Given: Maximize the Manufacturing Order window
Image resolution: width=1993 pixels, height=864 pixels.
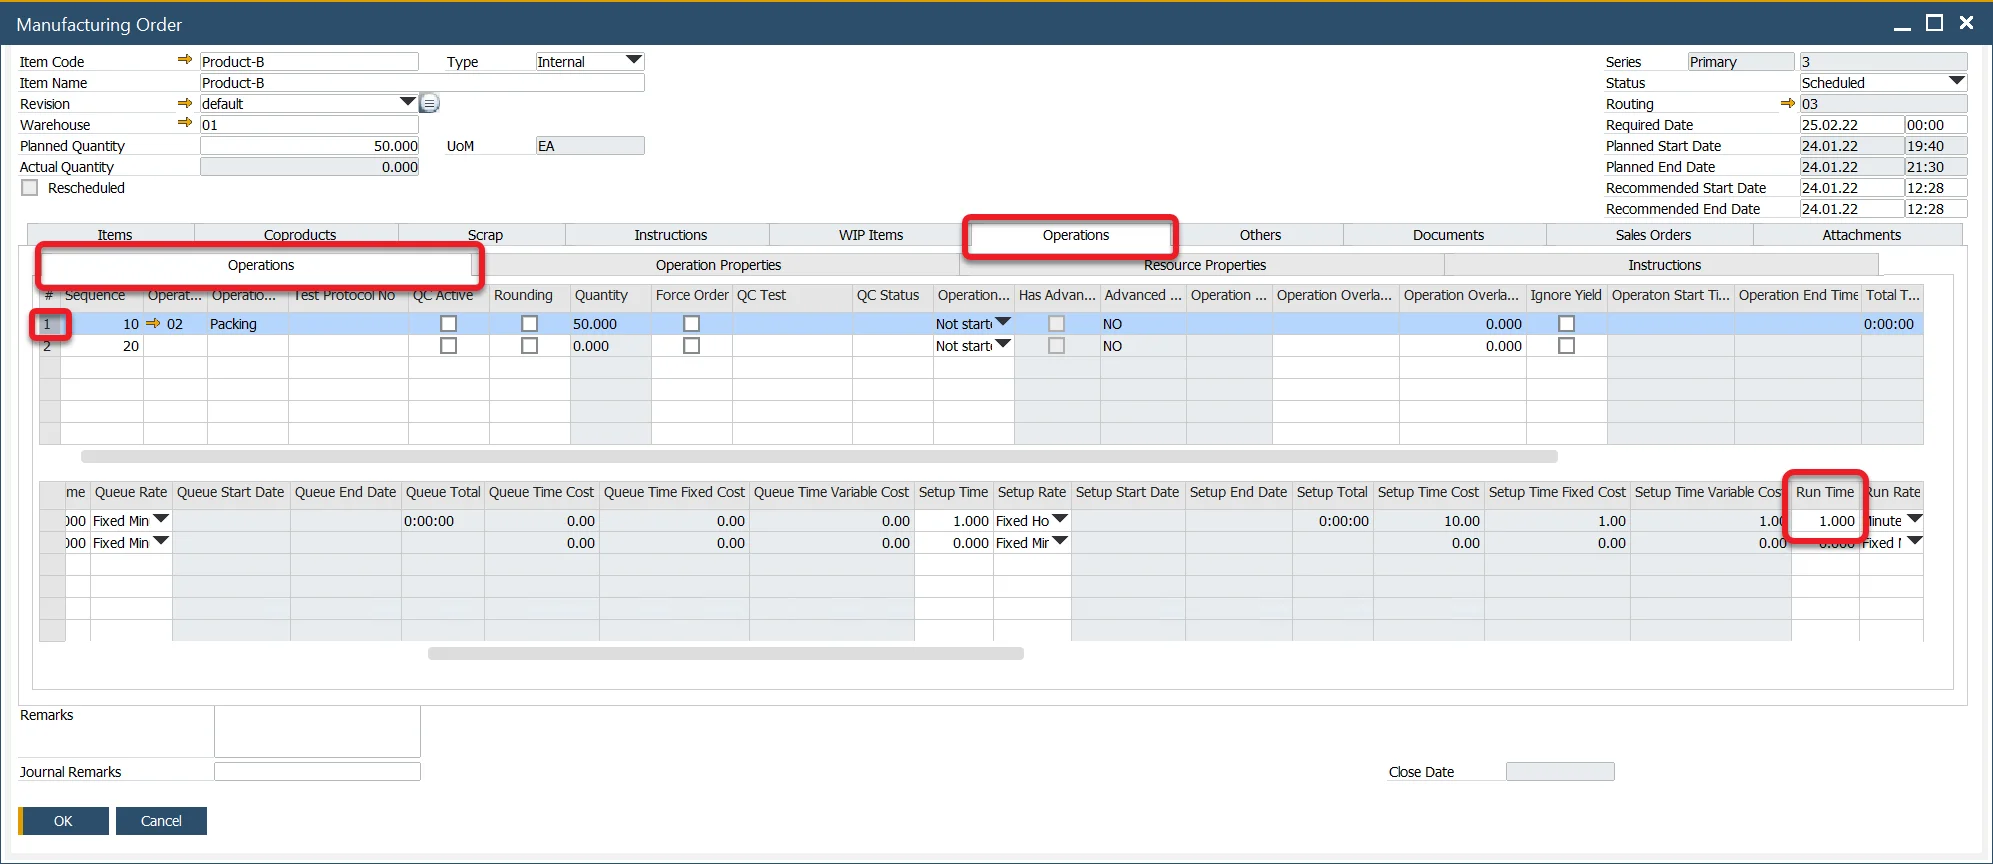Looking at the screenshot, I should coord(1935,23).
